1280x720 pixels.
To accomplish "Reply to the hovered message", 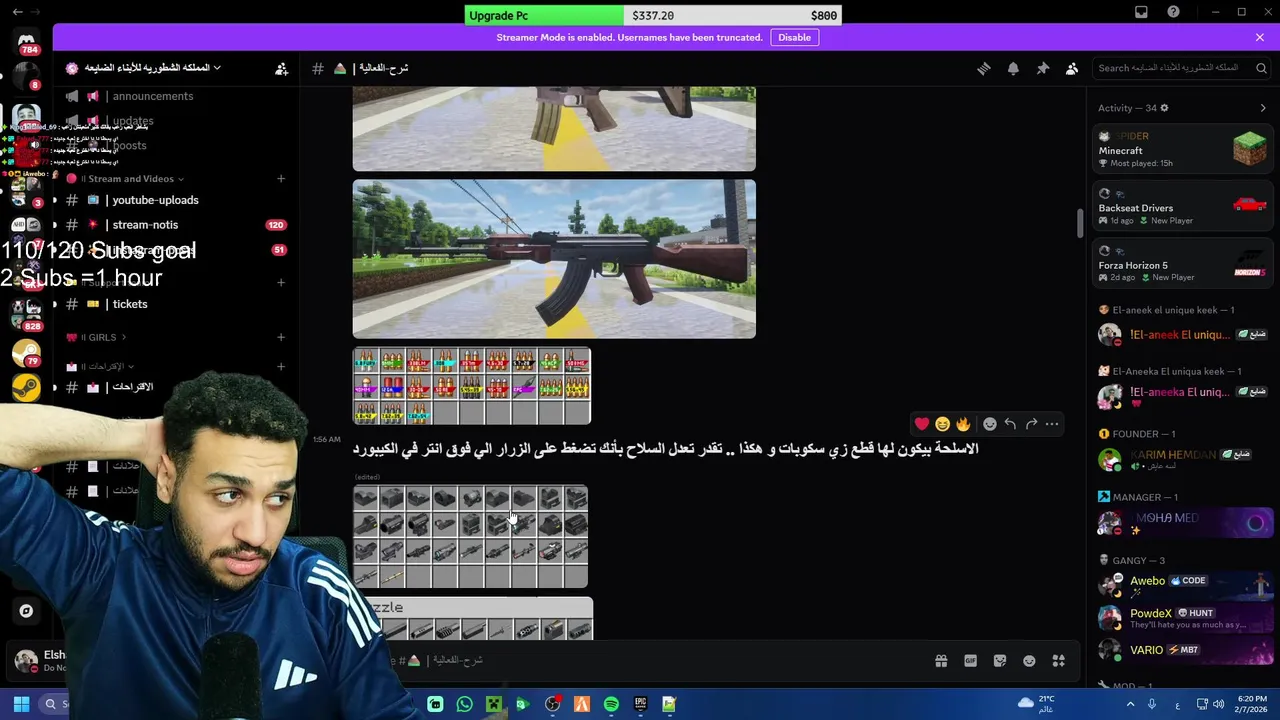I will point(1010,424).
